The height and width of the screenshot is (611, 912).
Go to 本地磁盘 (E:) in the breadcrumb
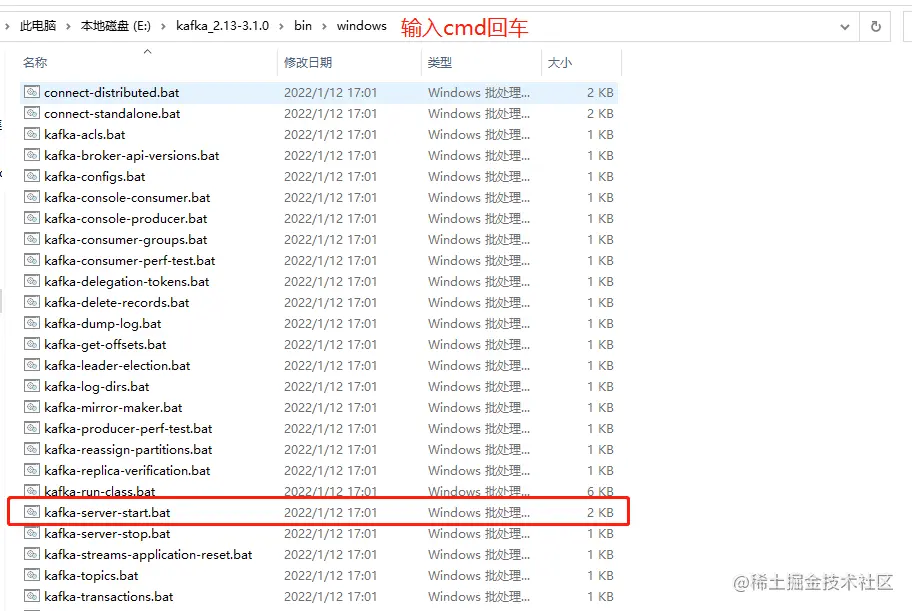(x=116, y=26)
